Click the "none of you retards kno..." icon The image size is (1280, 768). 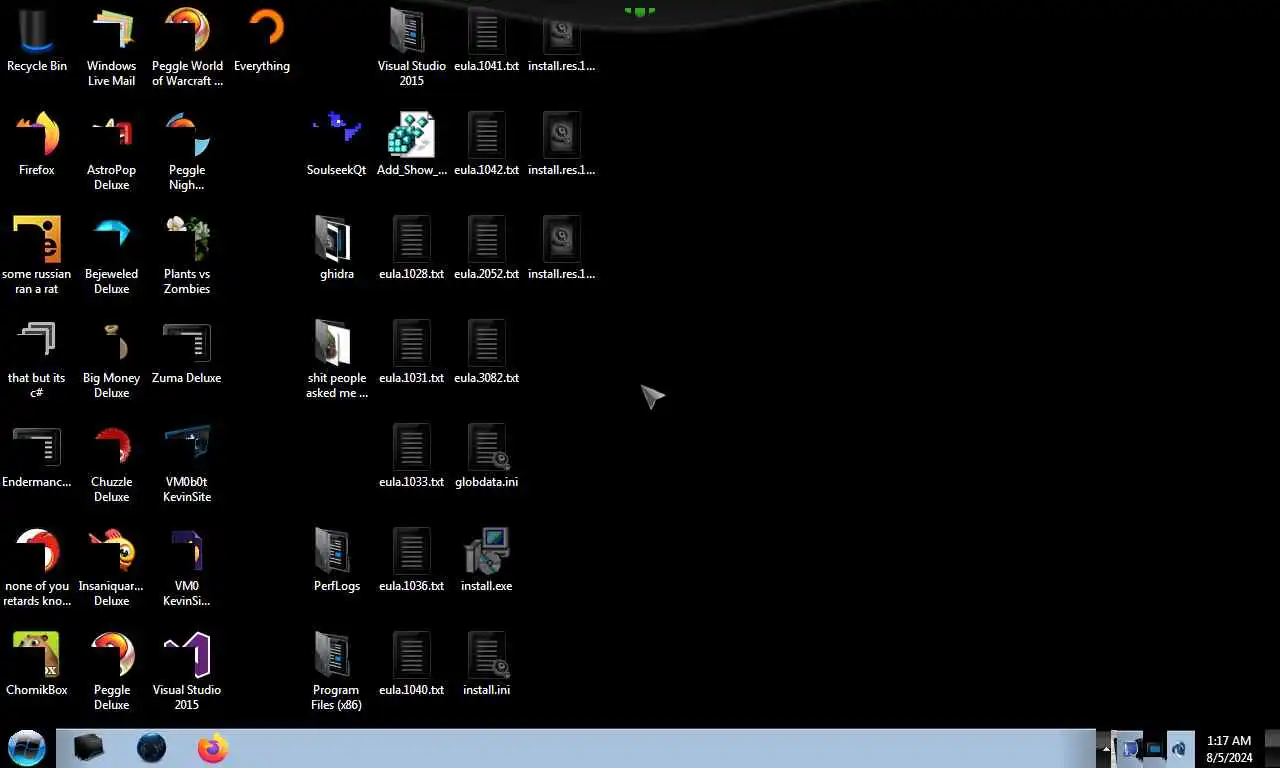click(x=37, y=567)
